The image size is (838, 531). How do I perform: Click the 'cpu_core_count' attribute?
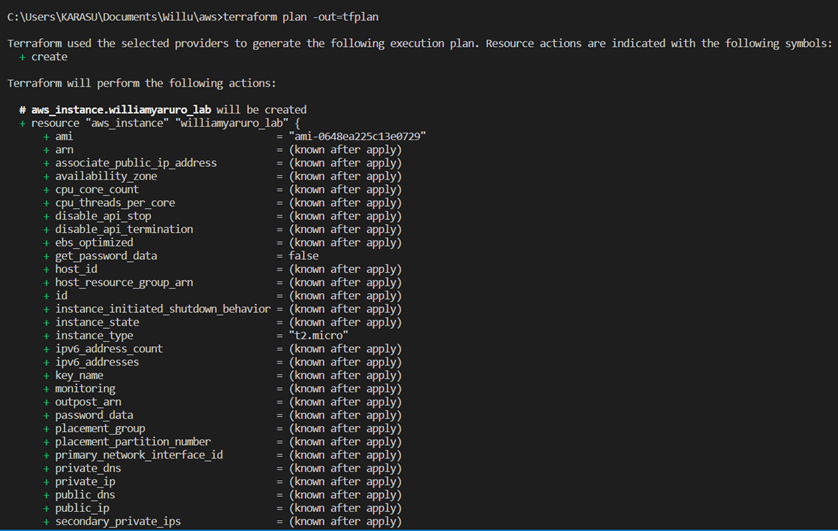pyautogui.click(x=97, y=190)
